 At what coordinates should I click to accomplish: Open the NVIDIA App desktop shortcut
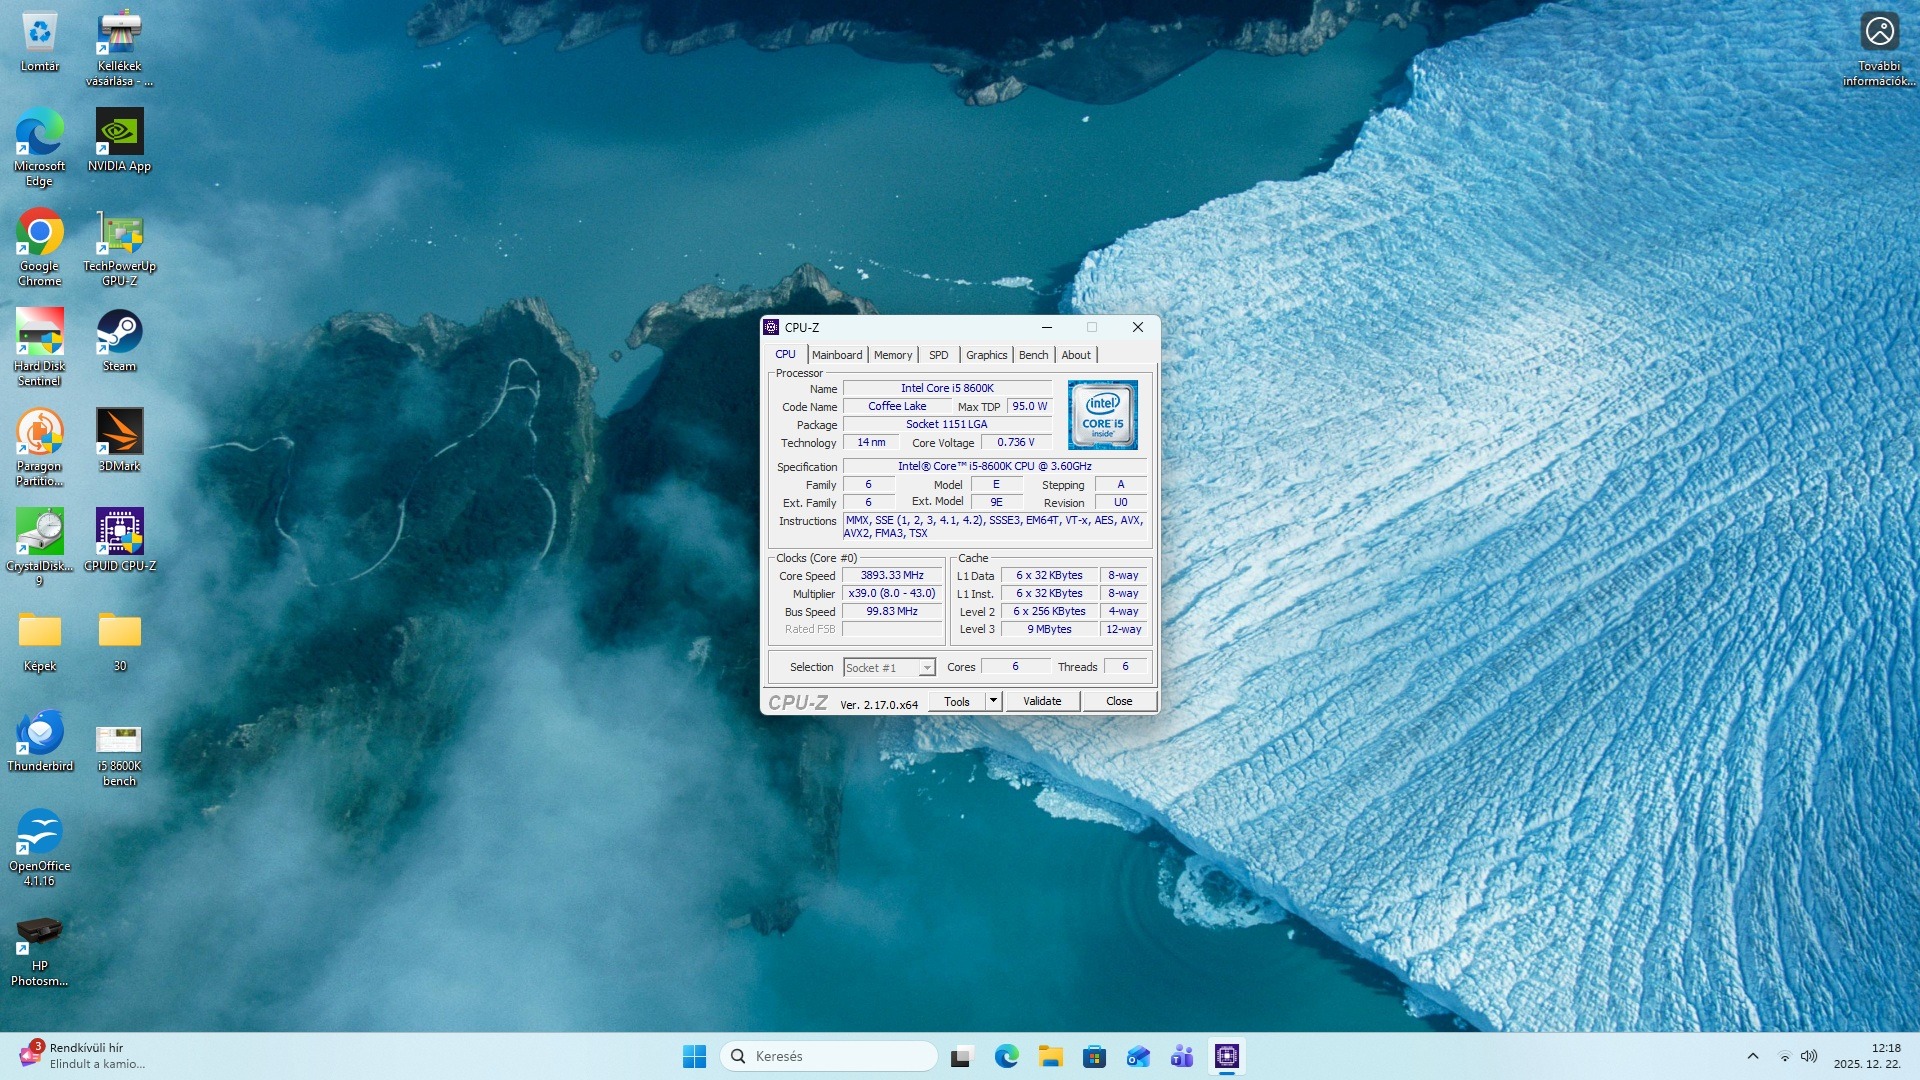(x=119, y=133)
